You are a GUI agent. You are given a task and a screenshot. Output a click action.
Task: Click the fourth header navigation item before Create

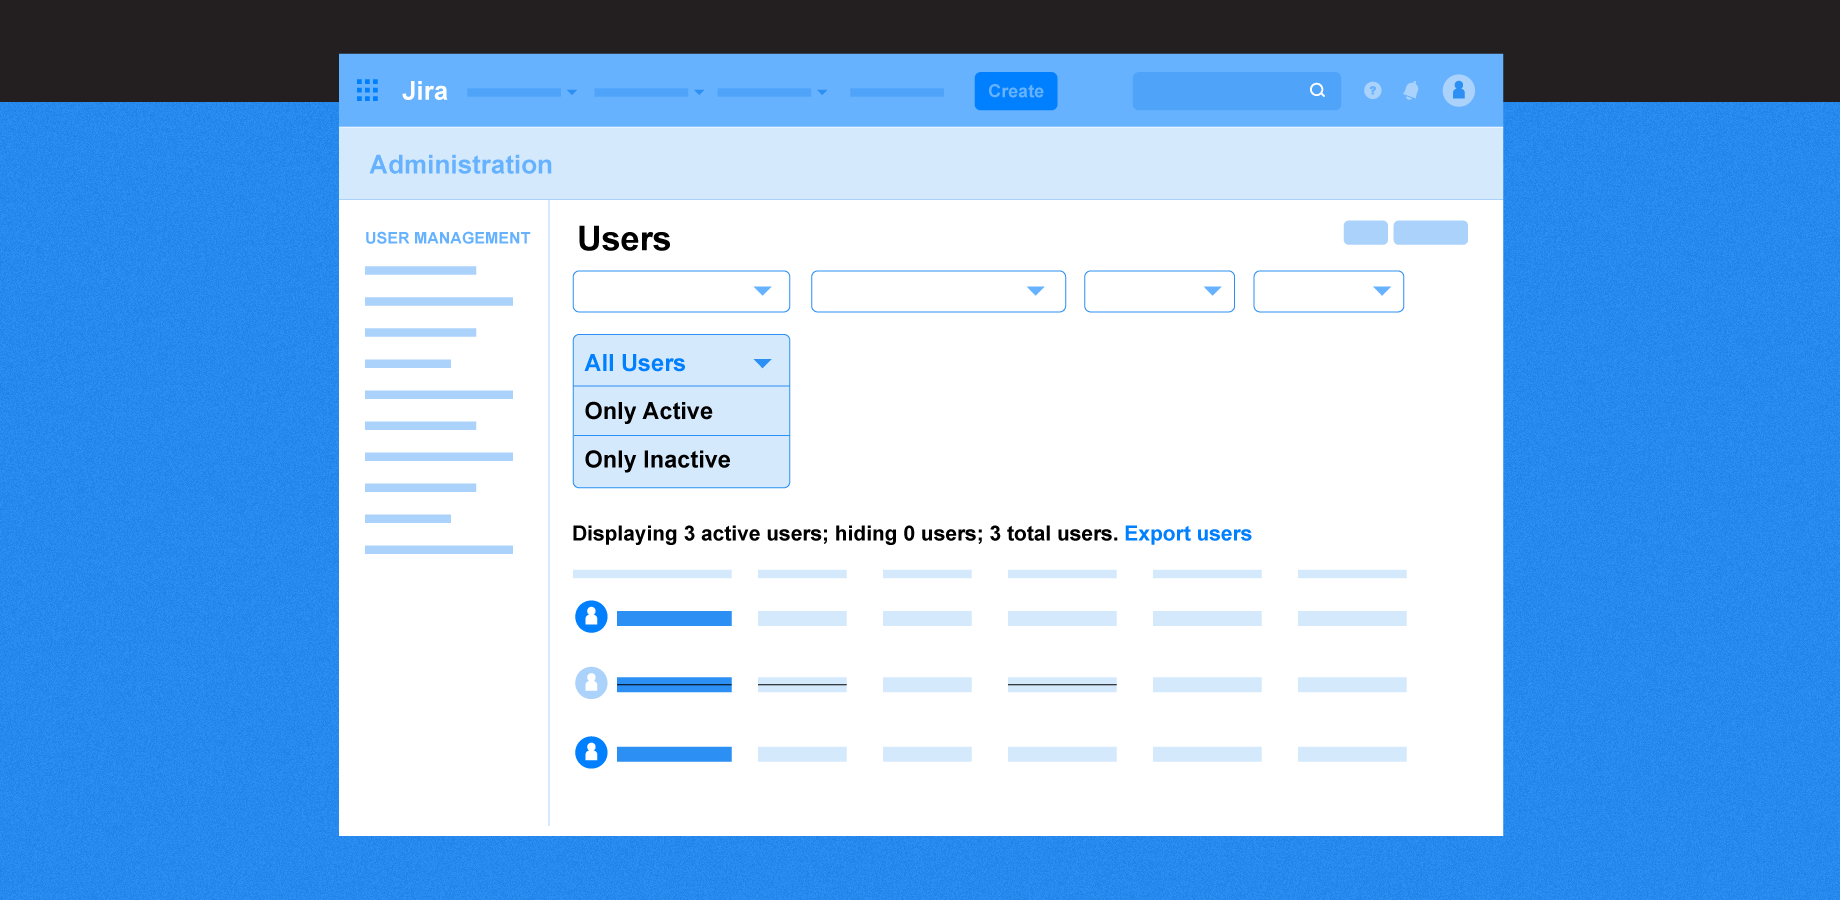(897, 92)
